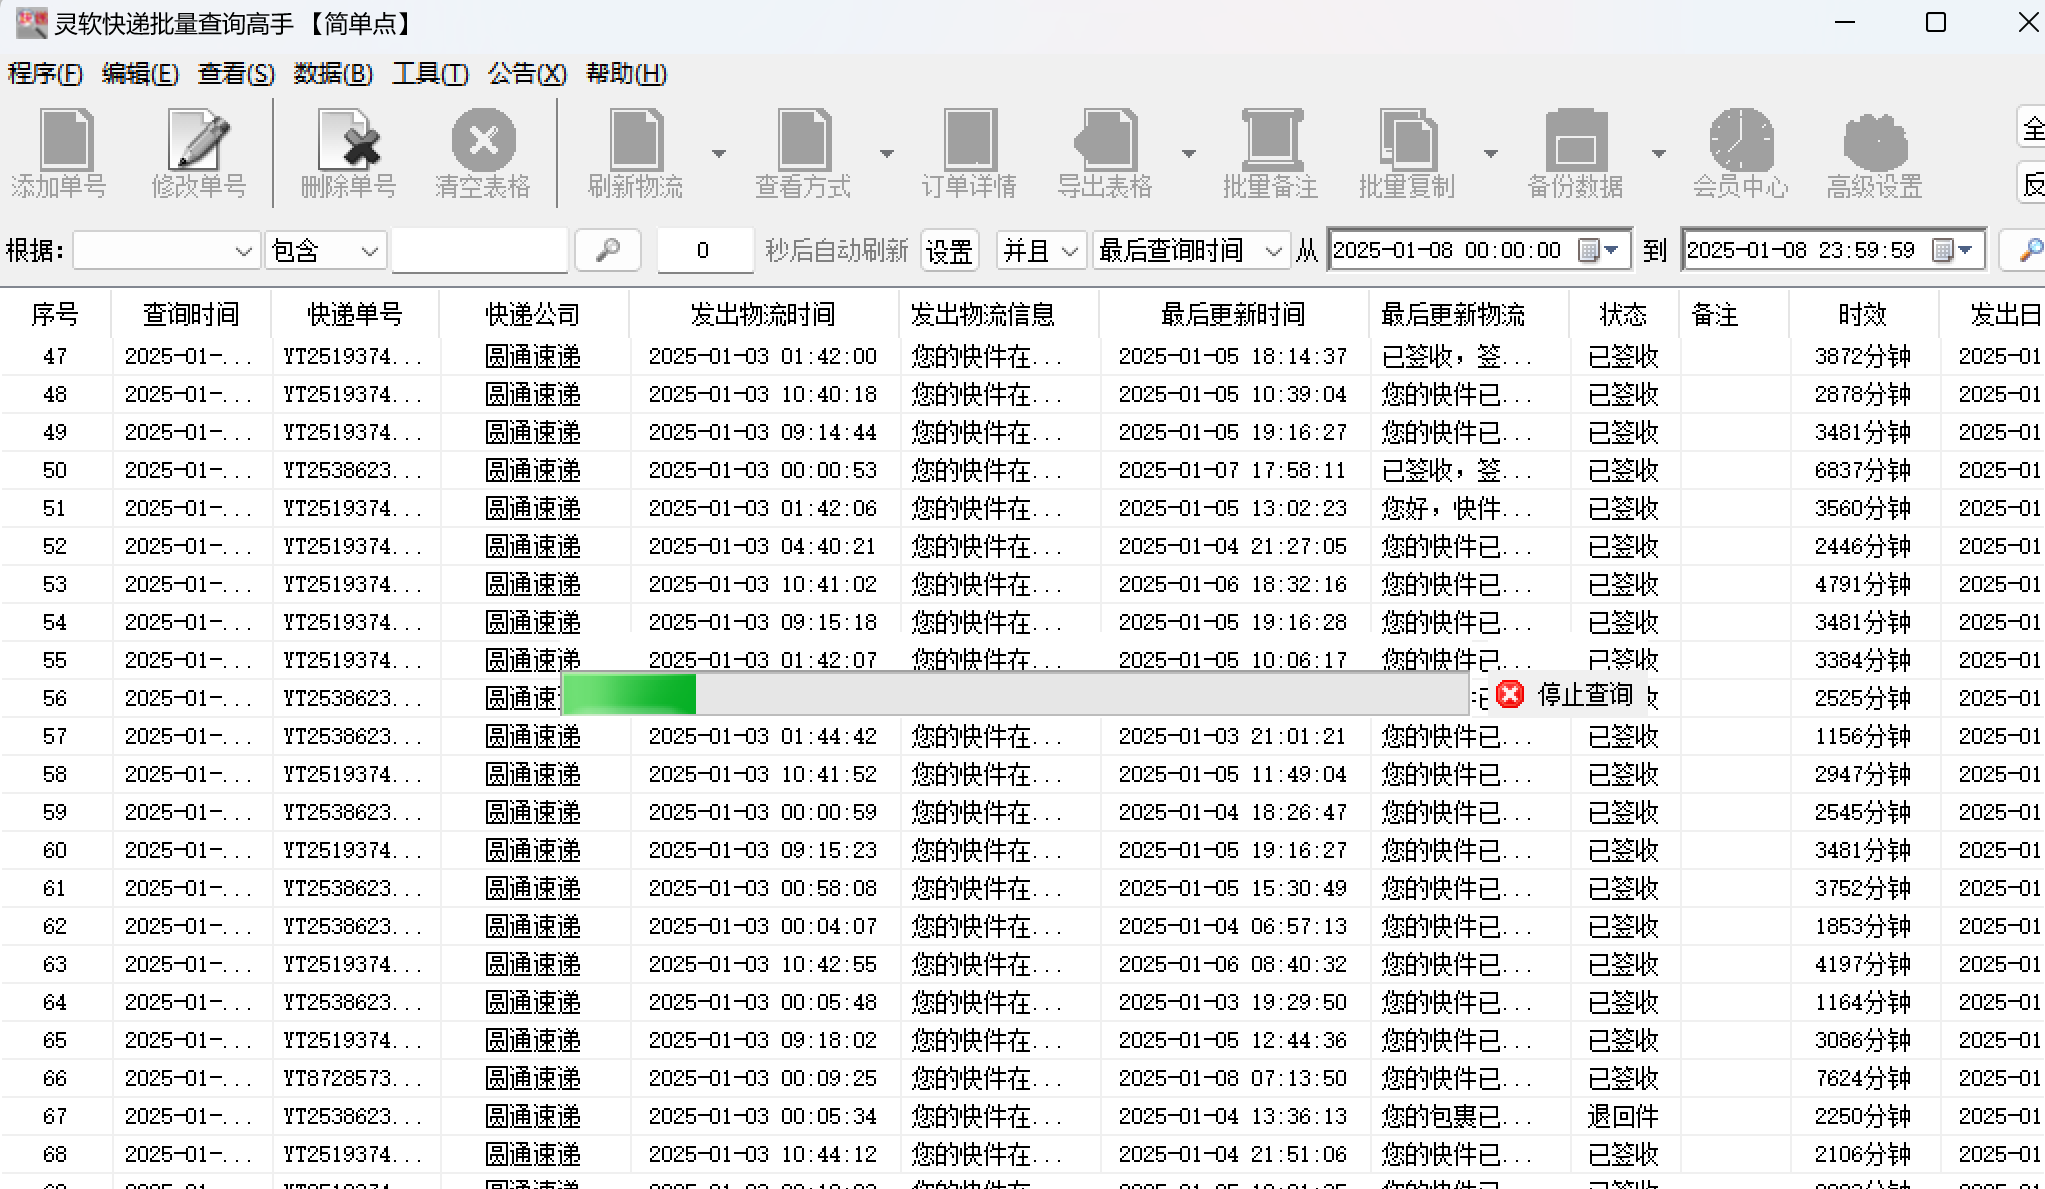Sort by the 序号 column header
Image resolution: width=2045 pixels, height=1189 pixels.
coord(55,315)
